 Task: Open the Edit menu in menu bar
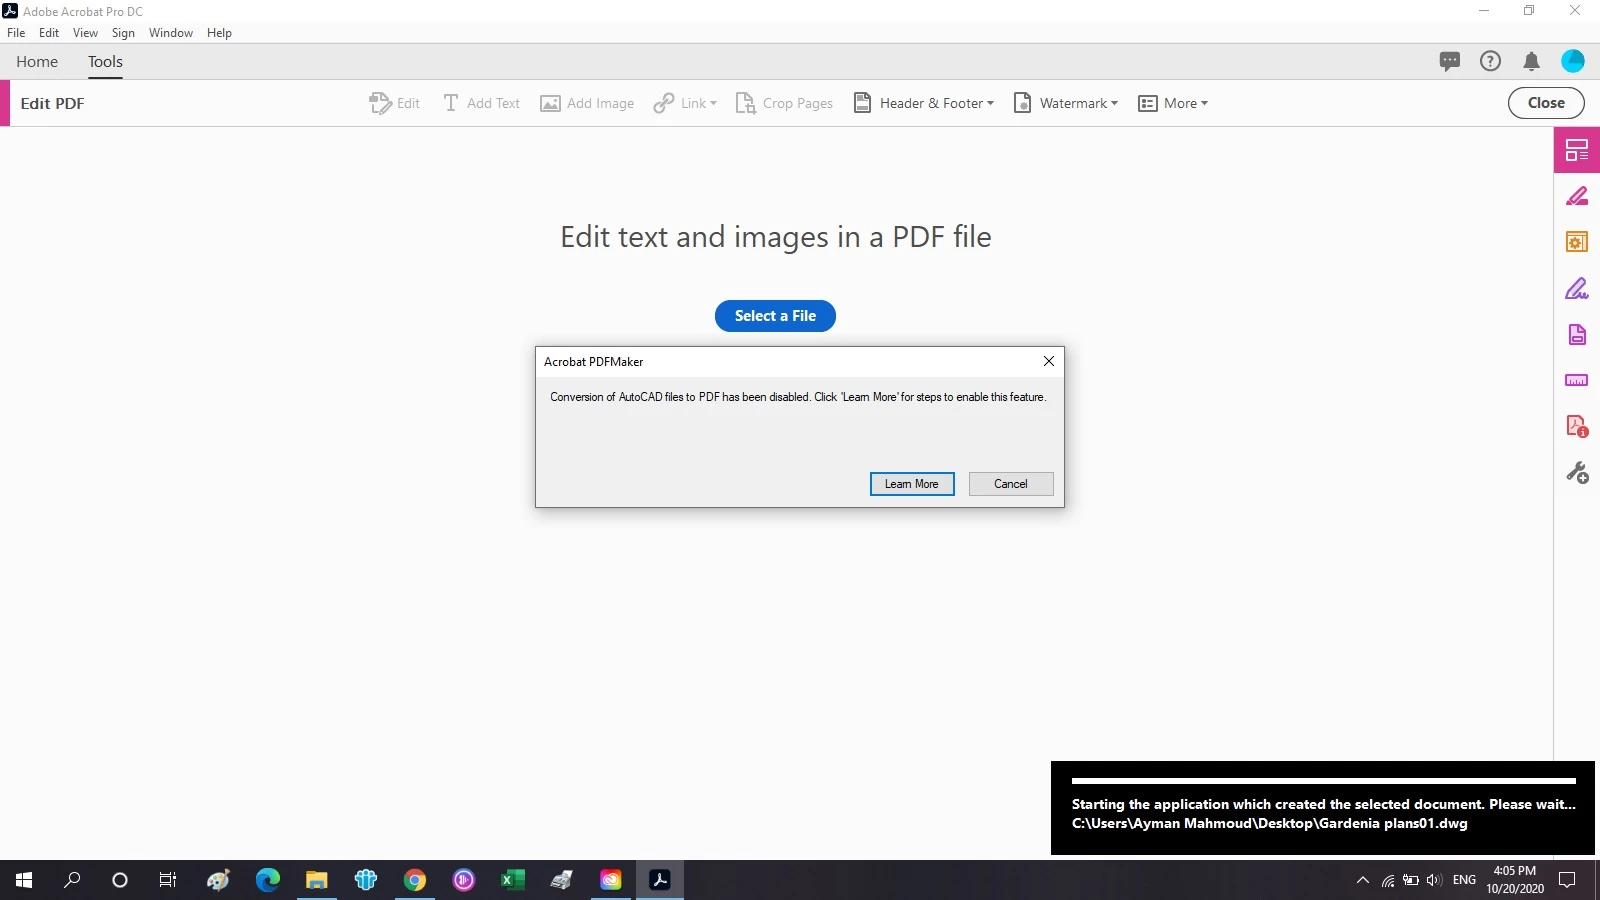49,33
